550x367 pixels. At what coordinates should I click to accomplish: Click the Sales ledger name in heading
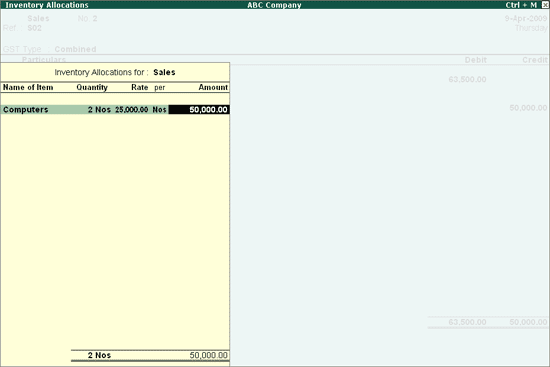[x=164, y=72]
